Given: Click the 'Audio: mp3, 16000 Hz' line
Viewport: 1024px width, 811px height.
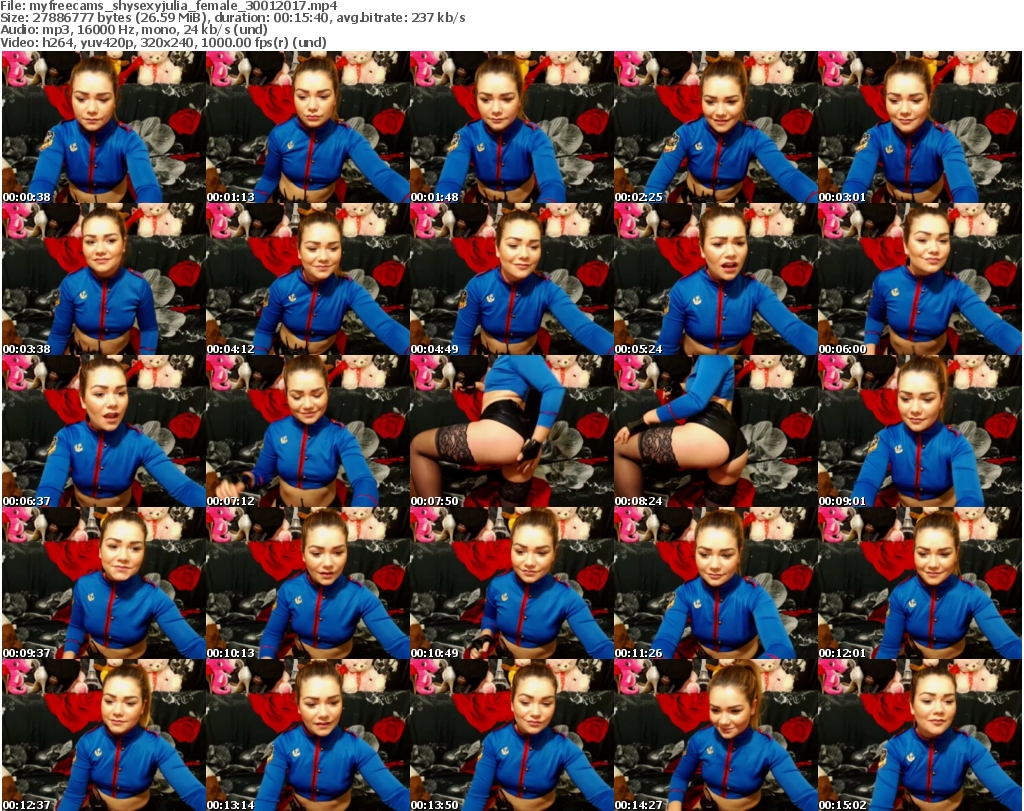Looking at the screenshot, I should pos(134,30).
